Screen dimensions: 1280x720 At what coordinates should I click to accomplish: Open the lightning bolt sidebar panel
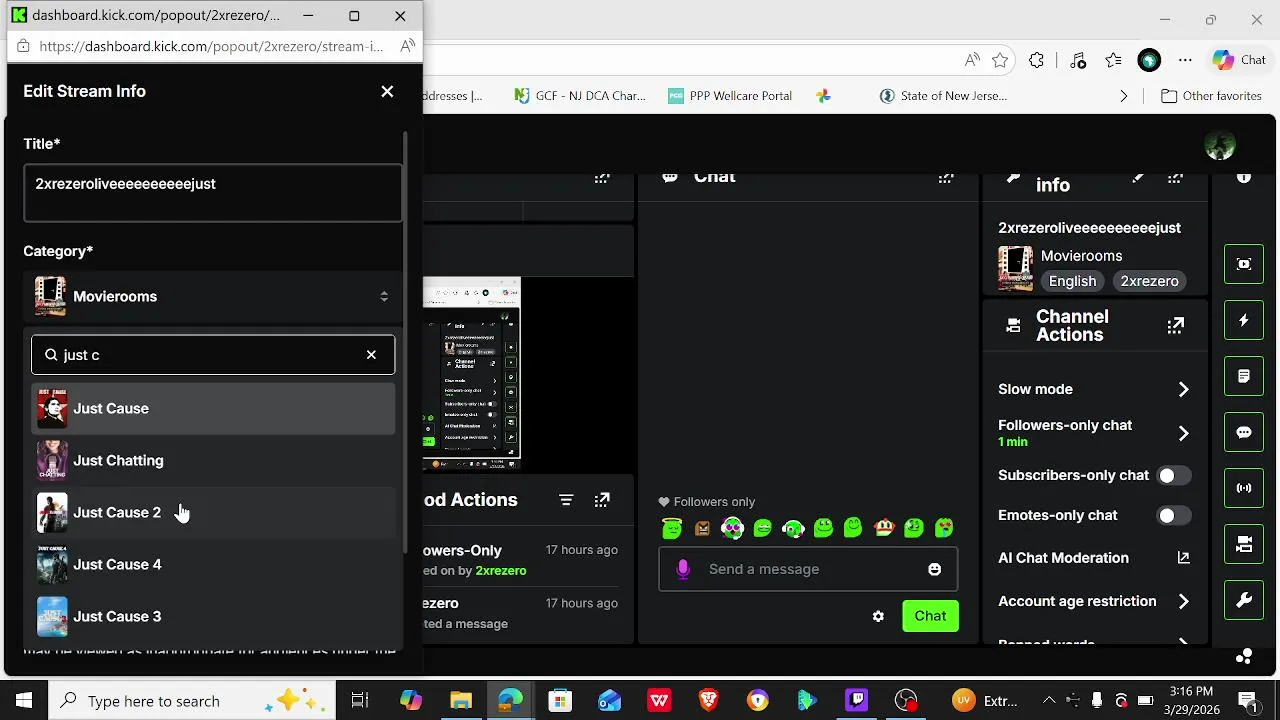click(x=1244, y=321)
